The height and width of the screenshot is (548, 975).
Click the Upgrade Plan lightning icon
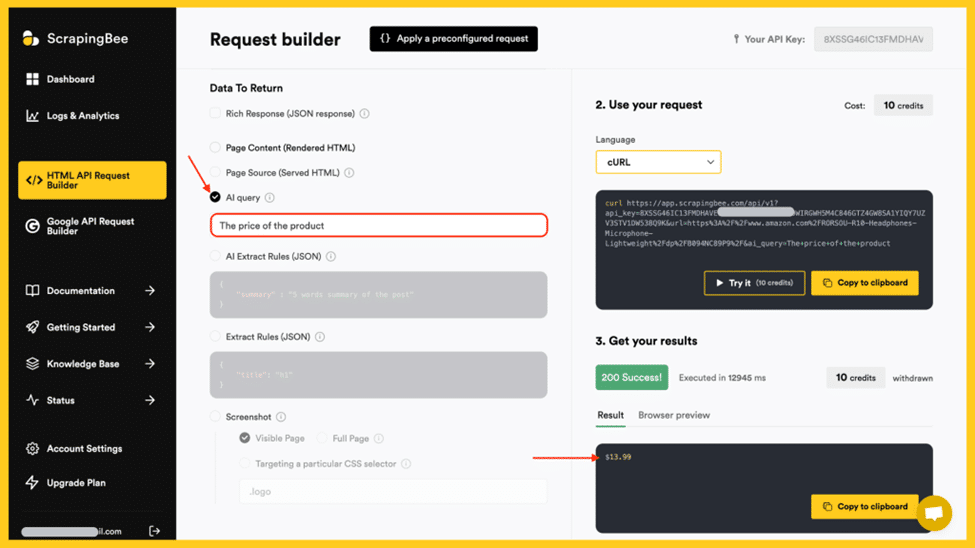pos(32,483)
